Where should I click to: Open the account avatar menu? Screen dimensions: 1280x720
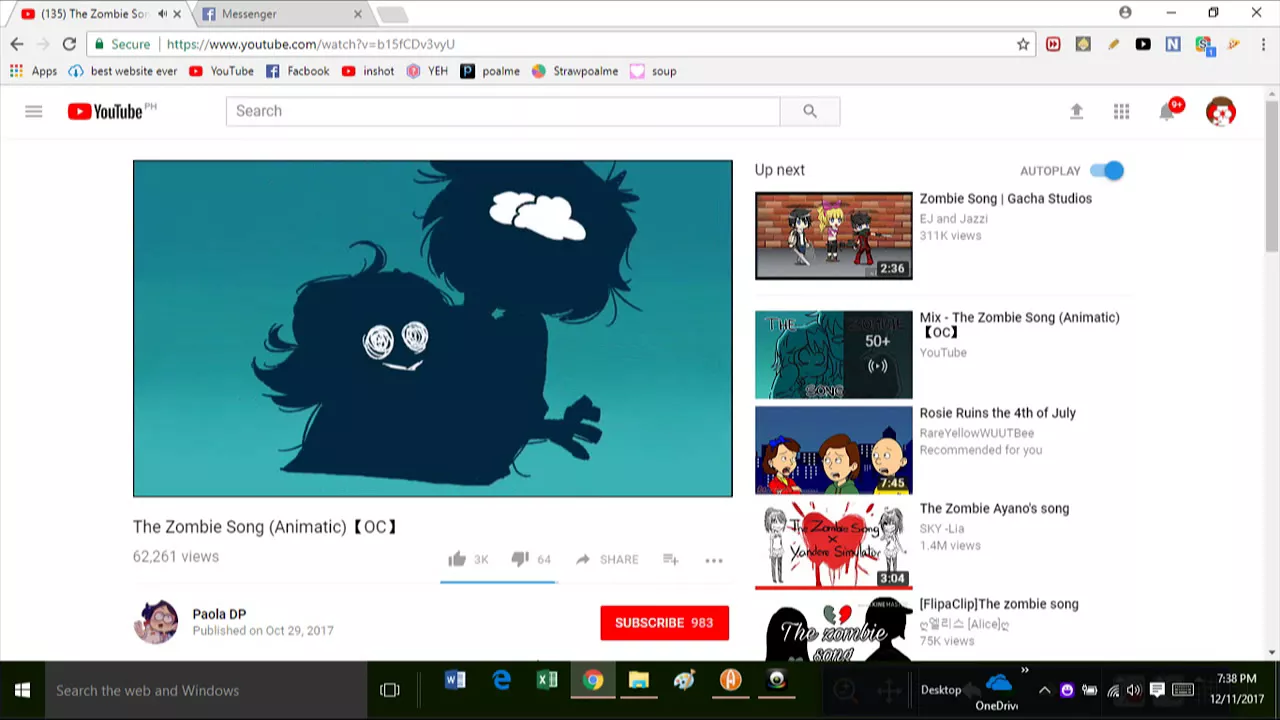(1221, 112)
